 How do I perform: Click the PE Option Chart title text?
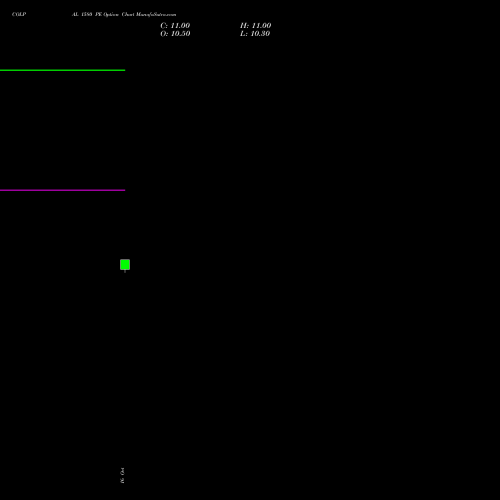click(124, 14)
